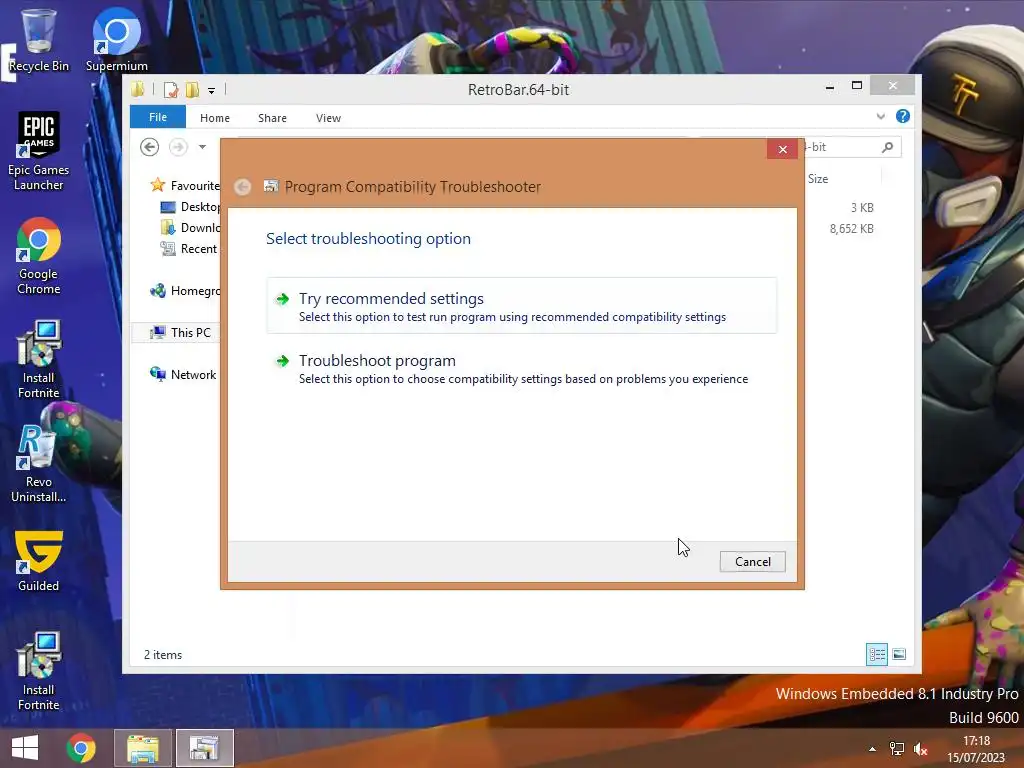This screenshot has width=1024, height=768.
Task: Sort by the Size column header
Action: click(x=818, y=179)
